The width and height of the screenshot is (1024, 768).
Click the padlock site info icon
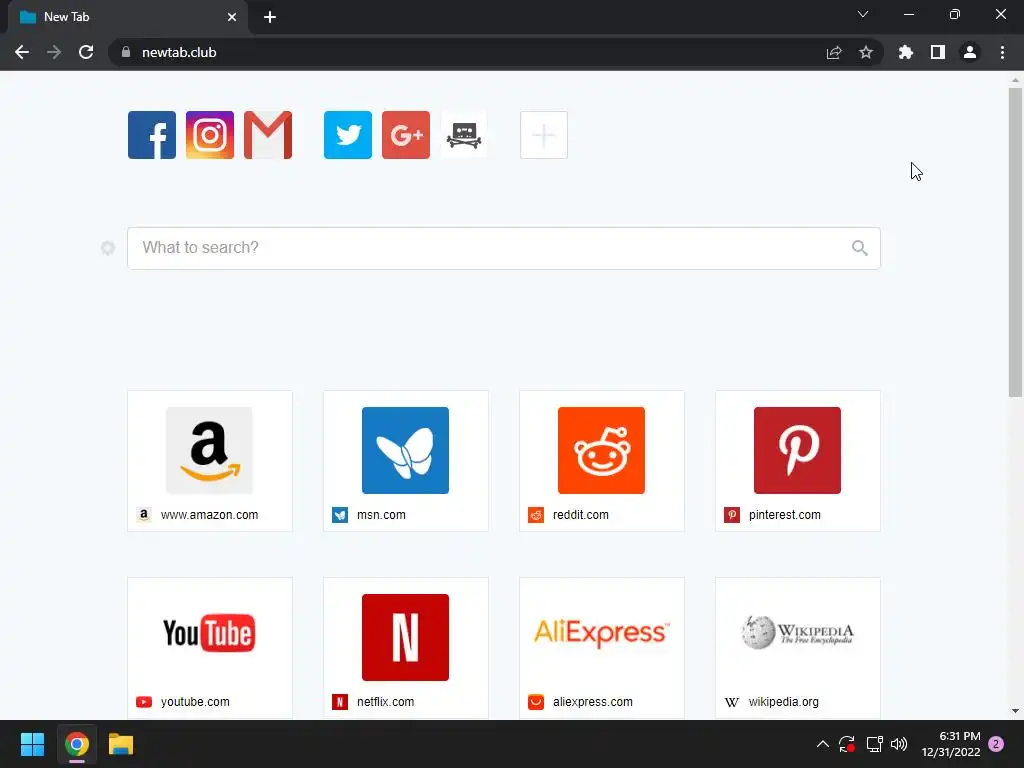tap(125, 52)
